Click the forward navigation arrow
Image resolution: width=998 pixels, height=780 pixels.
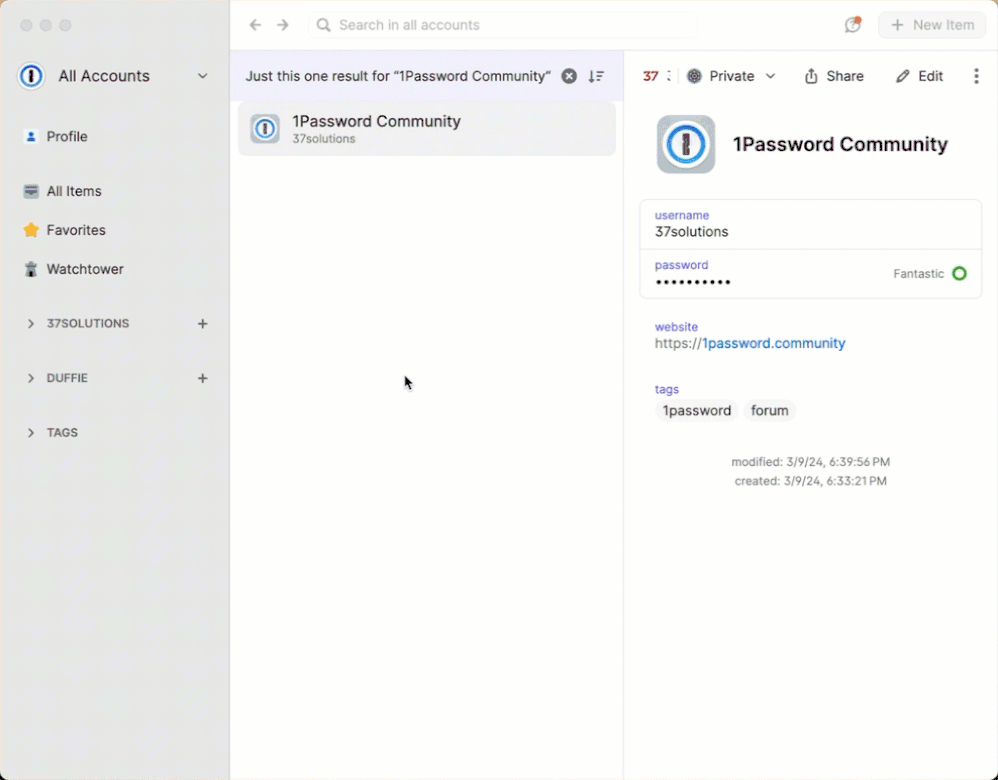[x=283, y=25]
